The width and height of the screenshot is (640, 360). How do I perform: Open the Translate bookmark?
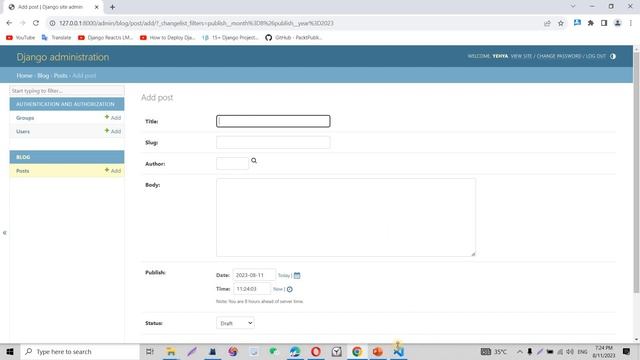(x=56, y=38)
